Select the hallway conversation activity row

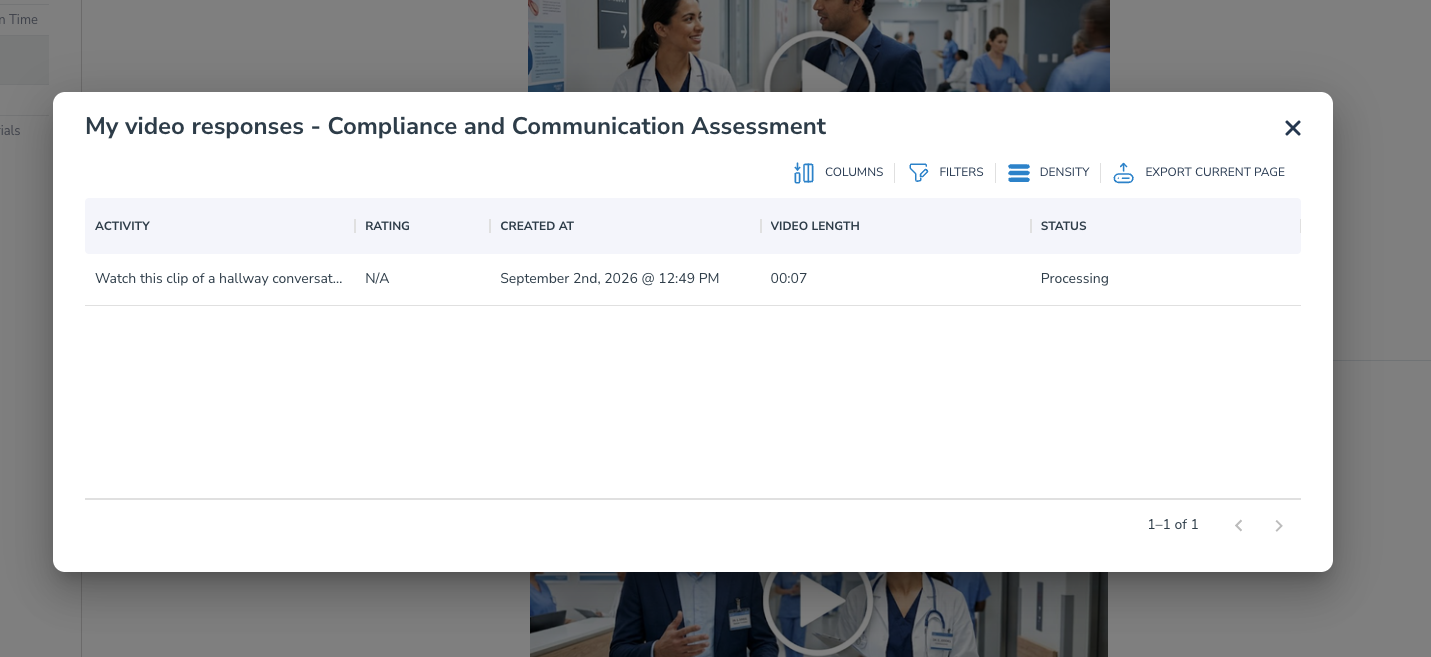pyautogui.click(x=692, y=279)
